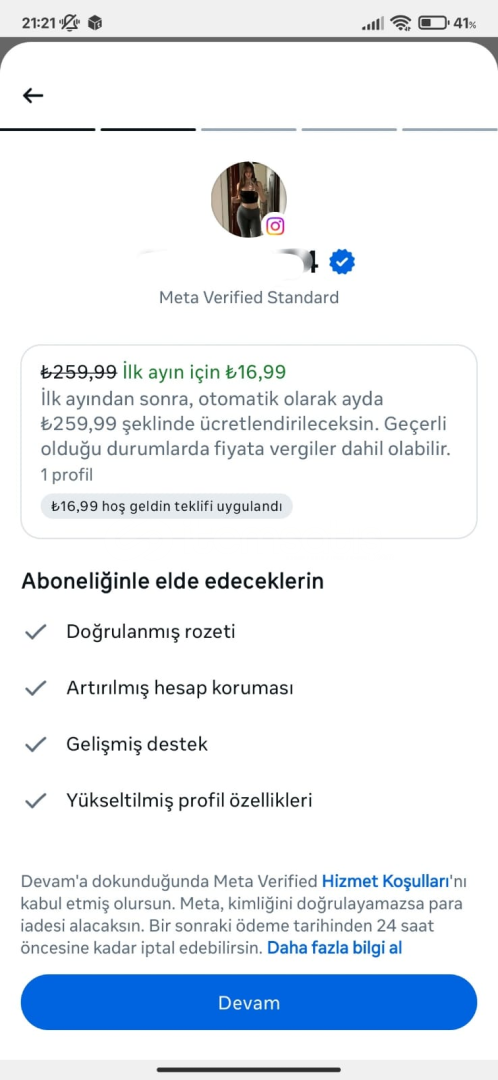Tap the hoş geldin teklifi uygulandı chip
The width and height of the screenshot is (498, 1080).
(167, 506)
